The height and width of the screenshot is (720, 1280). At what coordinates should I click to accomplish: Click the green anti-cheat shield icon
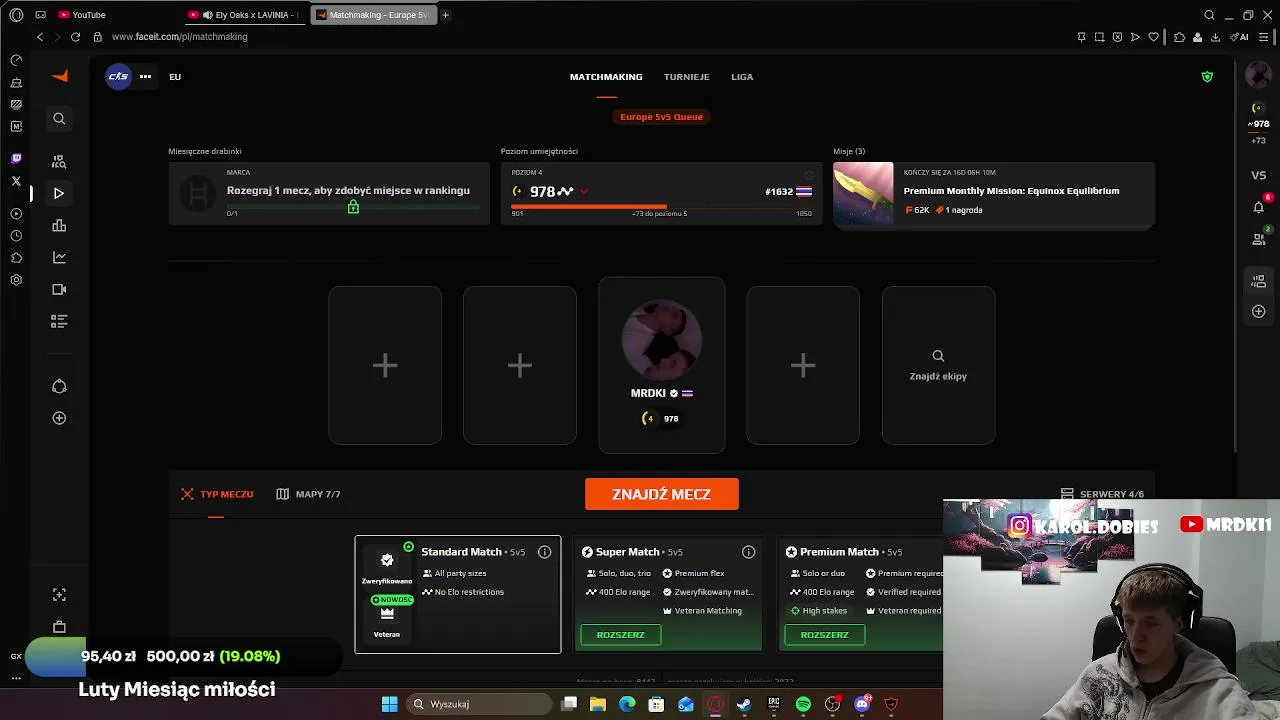[1207, 77]
